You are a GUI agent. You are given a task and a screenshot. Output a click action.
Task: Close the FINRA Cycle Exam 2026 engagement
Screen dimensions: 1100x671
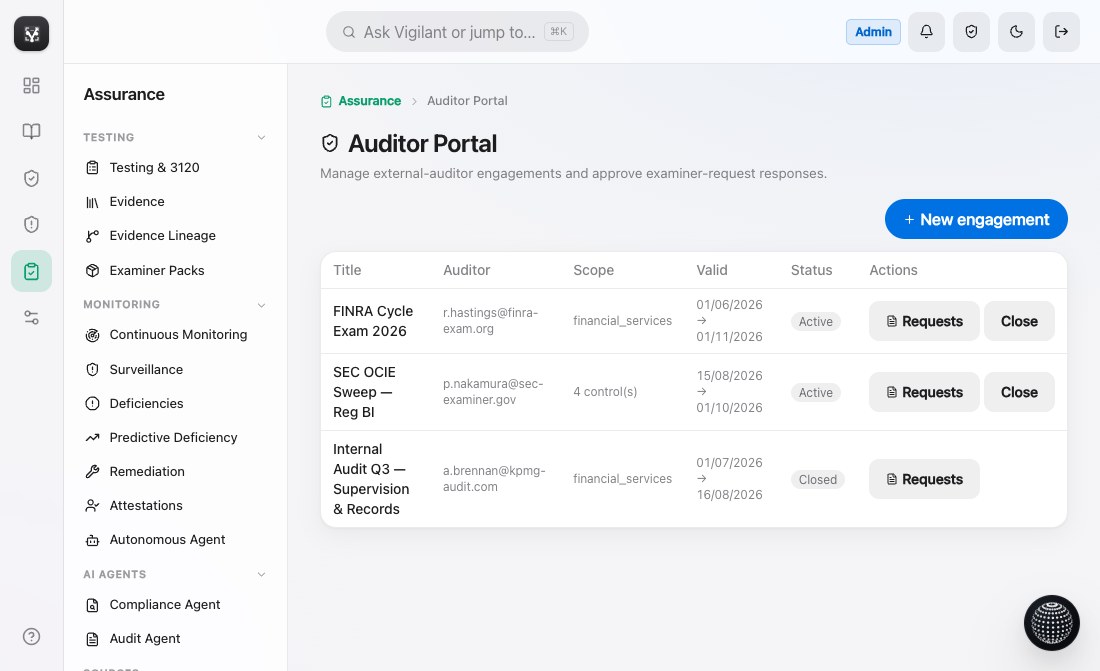(x=1019, y=321)
